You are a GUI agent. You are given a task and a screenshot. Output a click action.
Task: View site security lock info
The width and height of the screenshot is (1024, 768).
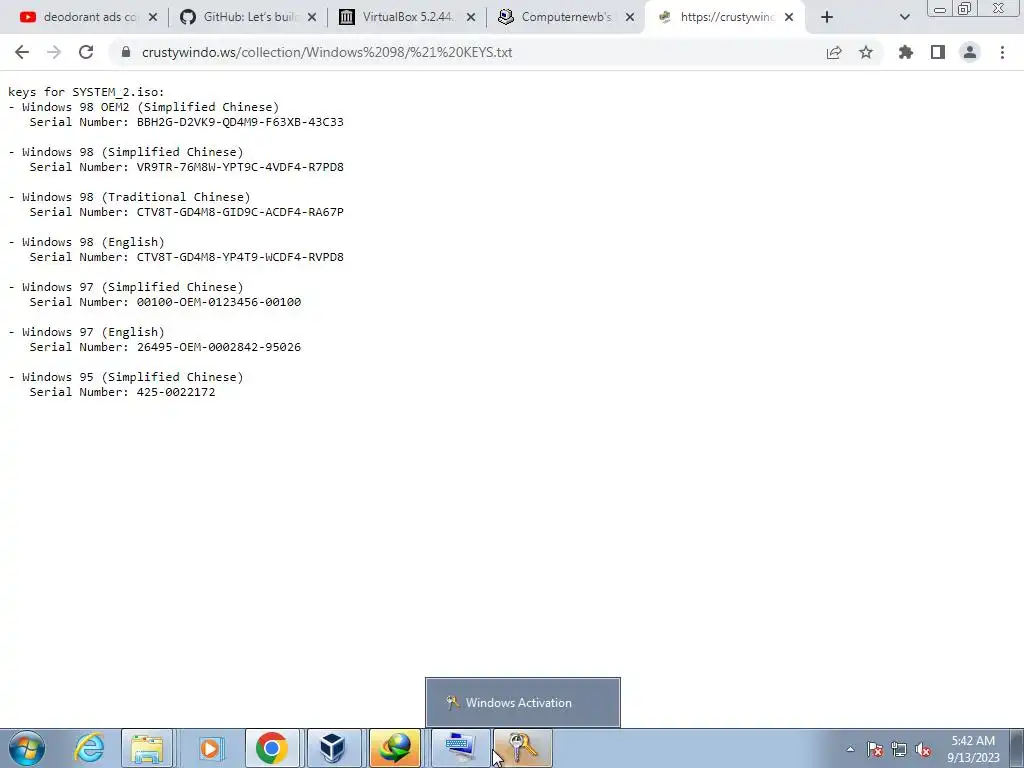pos(126,52)
